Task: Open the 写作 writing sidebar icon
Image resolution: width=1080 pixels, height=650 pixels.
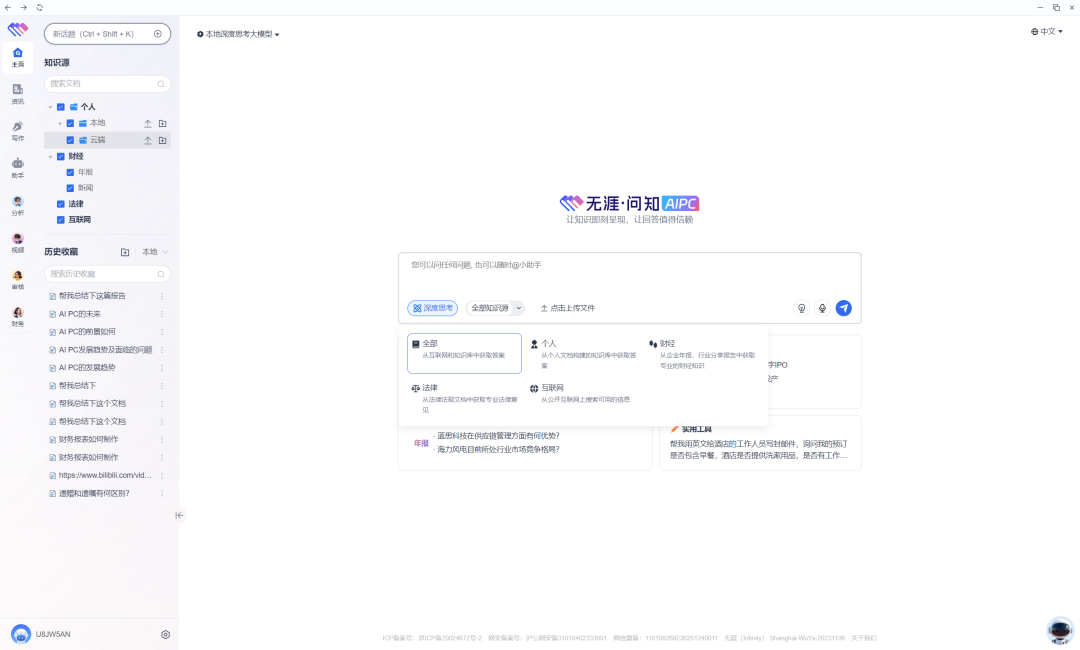Action: point(18,131)
